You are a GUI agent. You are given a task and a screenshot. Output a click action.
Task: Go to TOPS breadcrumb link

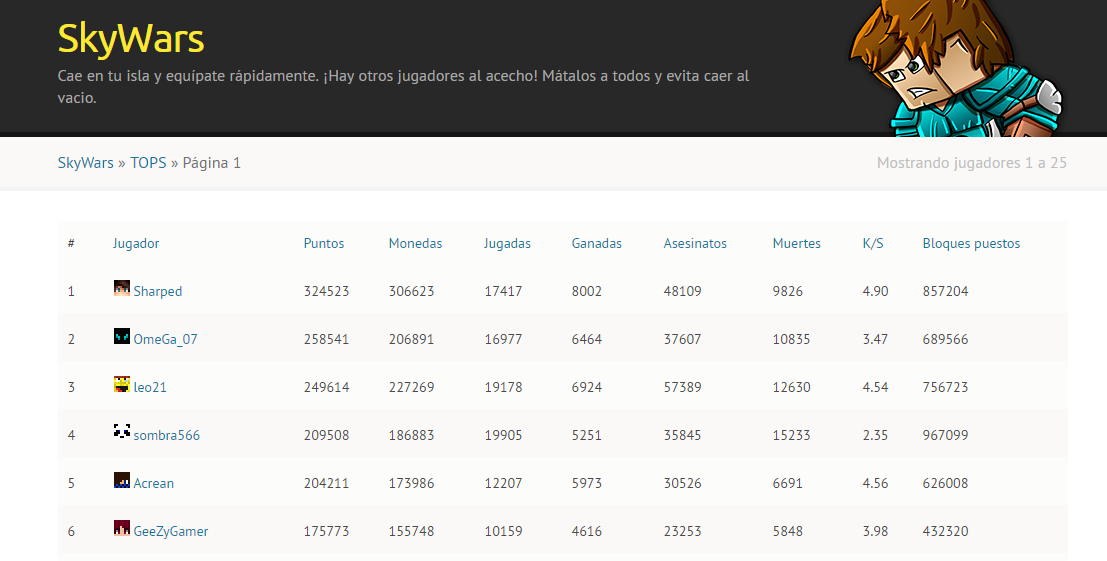tap(148, 163)
